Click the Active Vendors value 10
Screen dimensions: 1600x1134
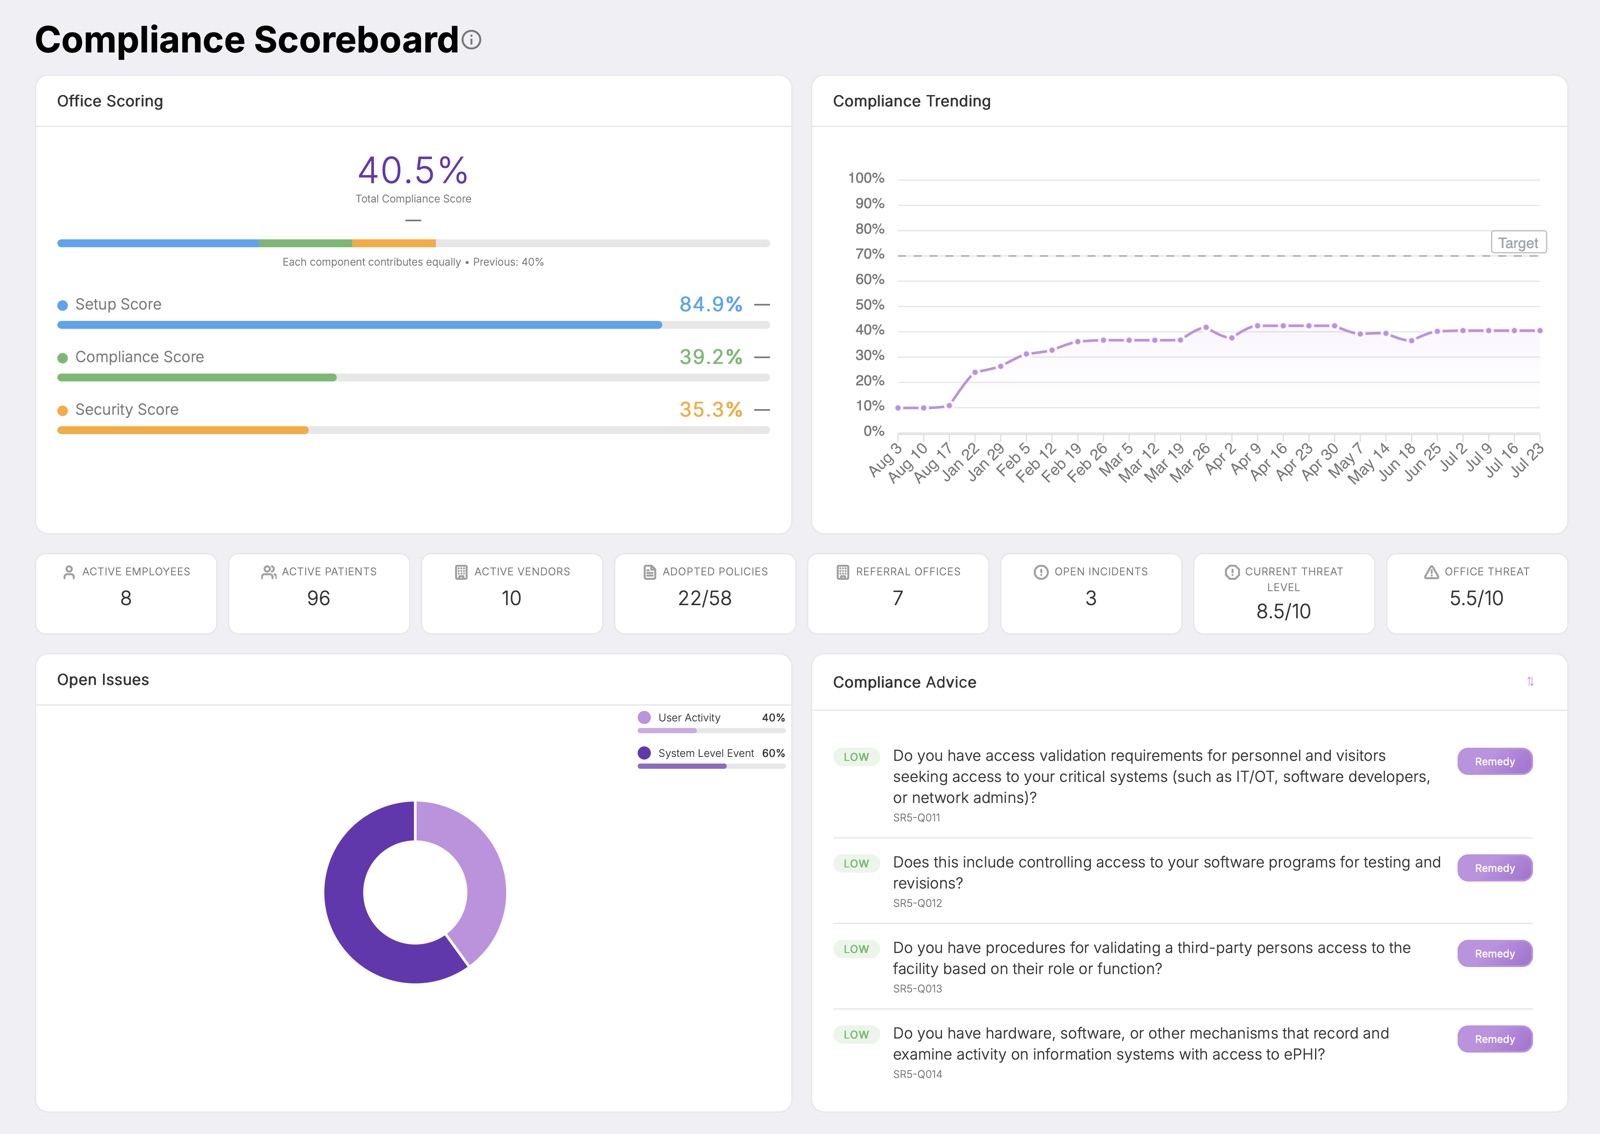511,598
